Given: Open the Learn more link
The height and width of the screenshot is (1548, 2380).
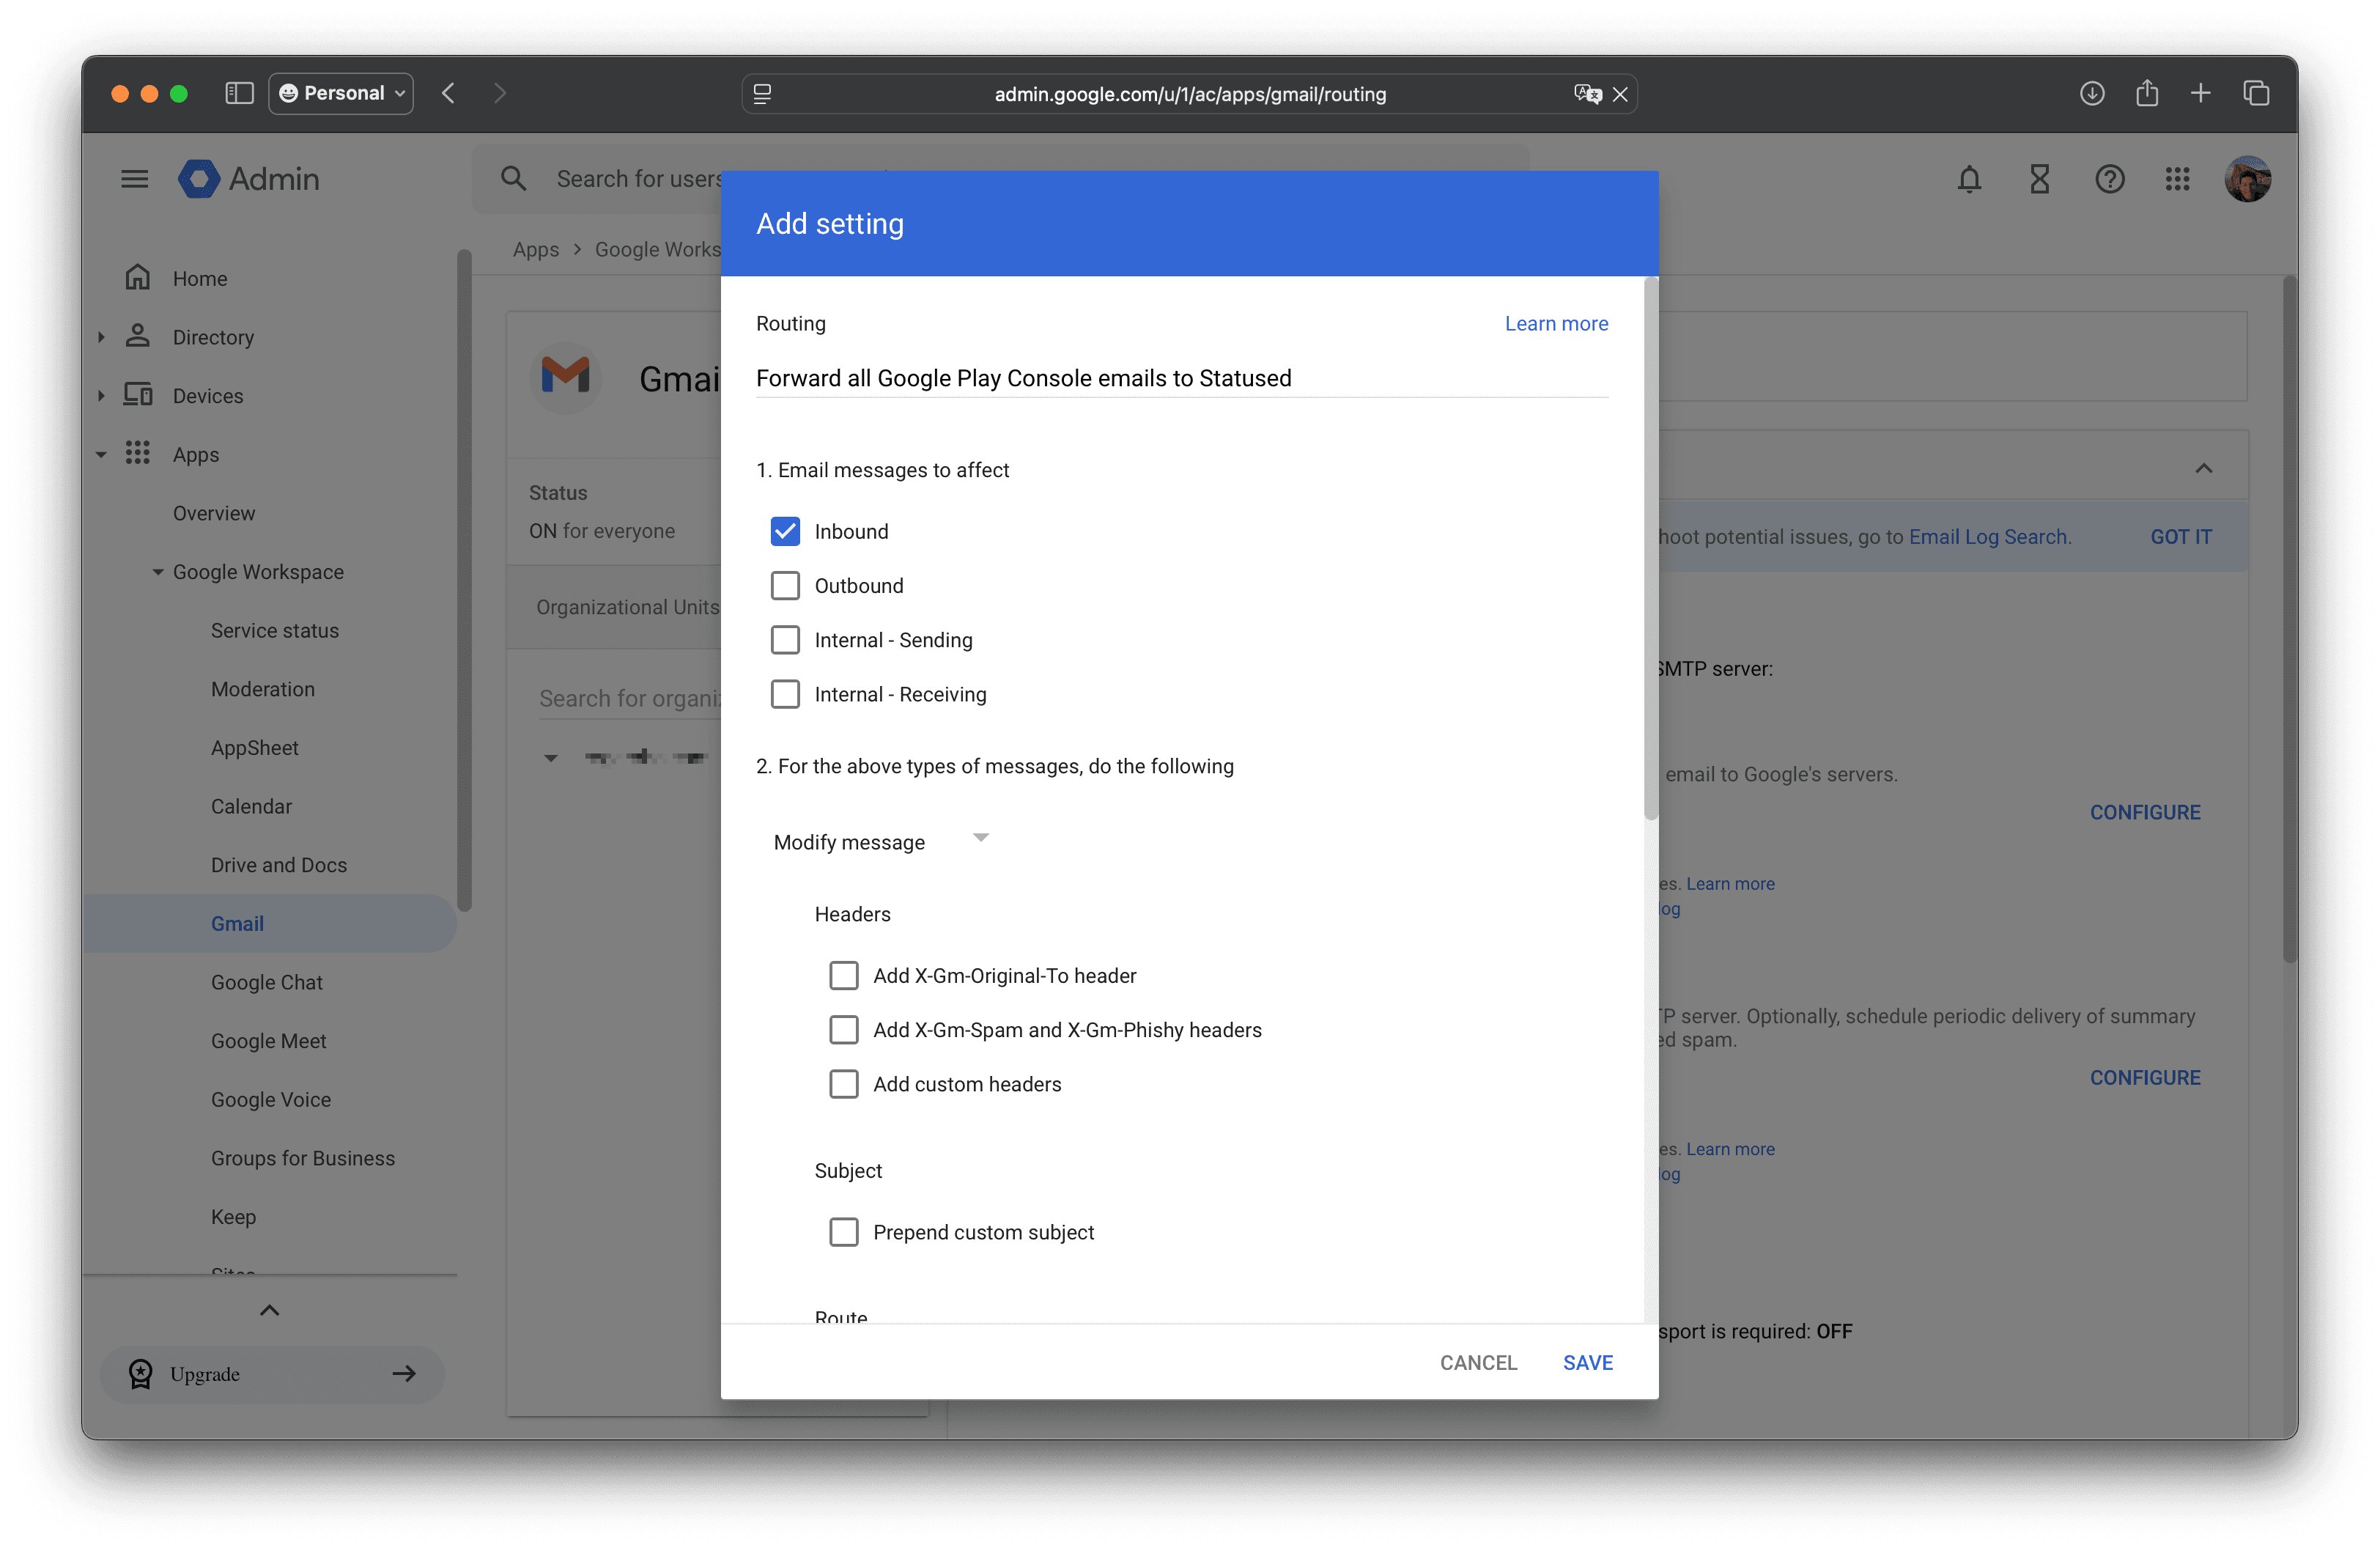Looking at the screenshot, I should point(1556,323).
